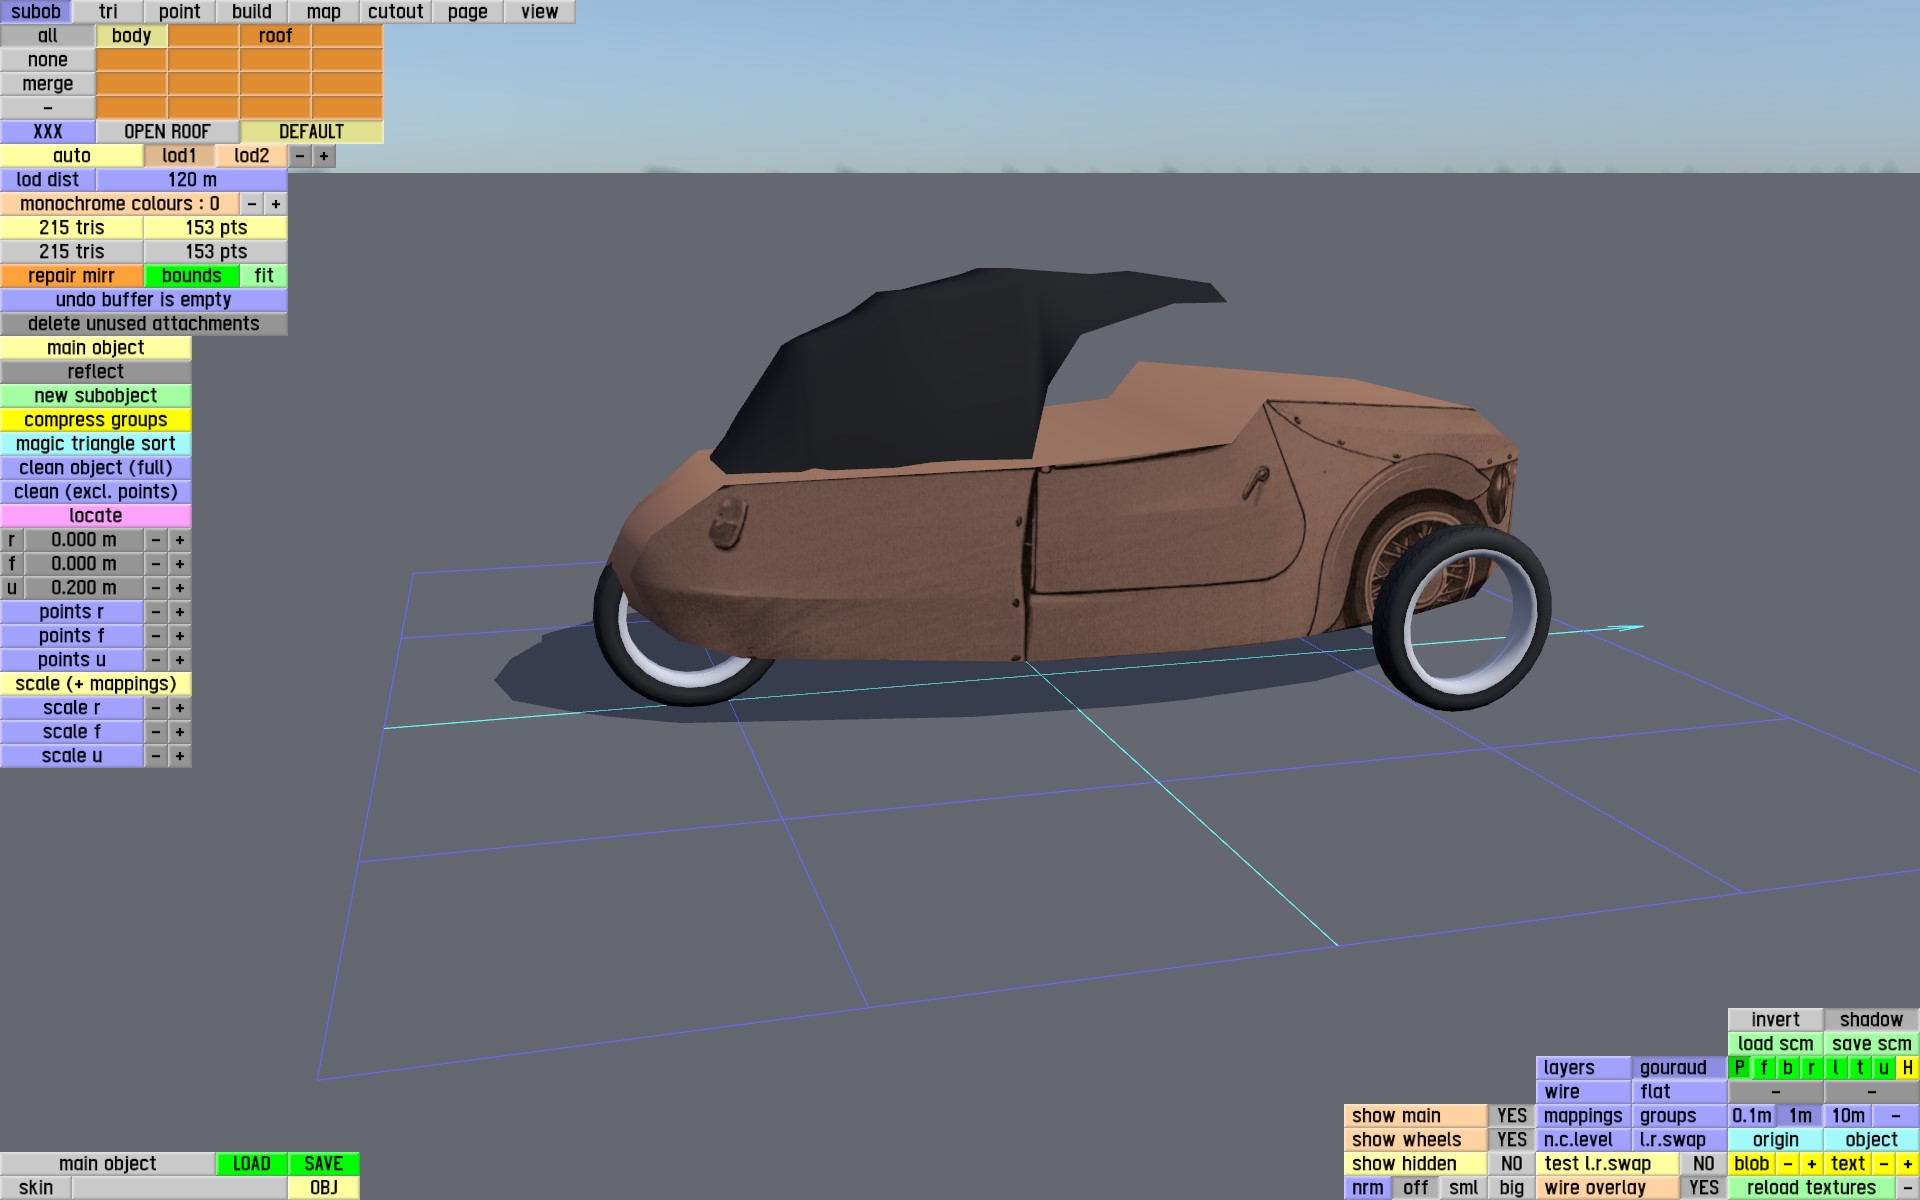
Task: Click plus button for scale r
Action: [180, 708]
